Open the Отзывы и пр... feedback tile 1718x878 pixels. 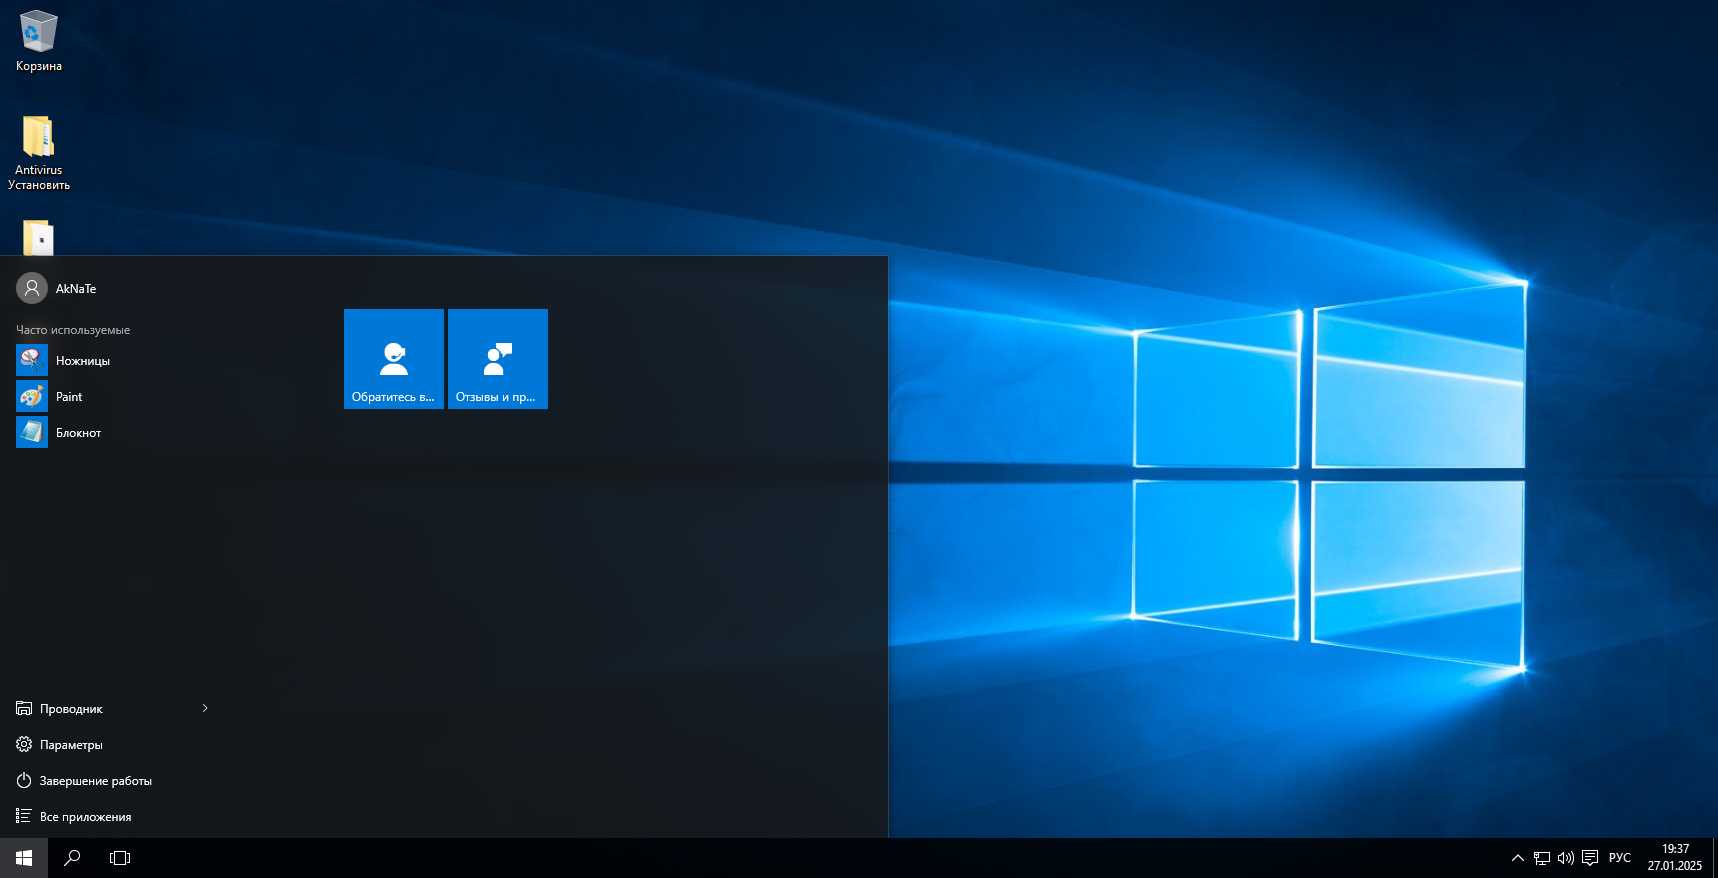[498, 359]
